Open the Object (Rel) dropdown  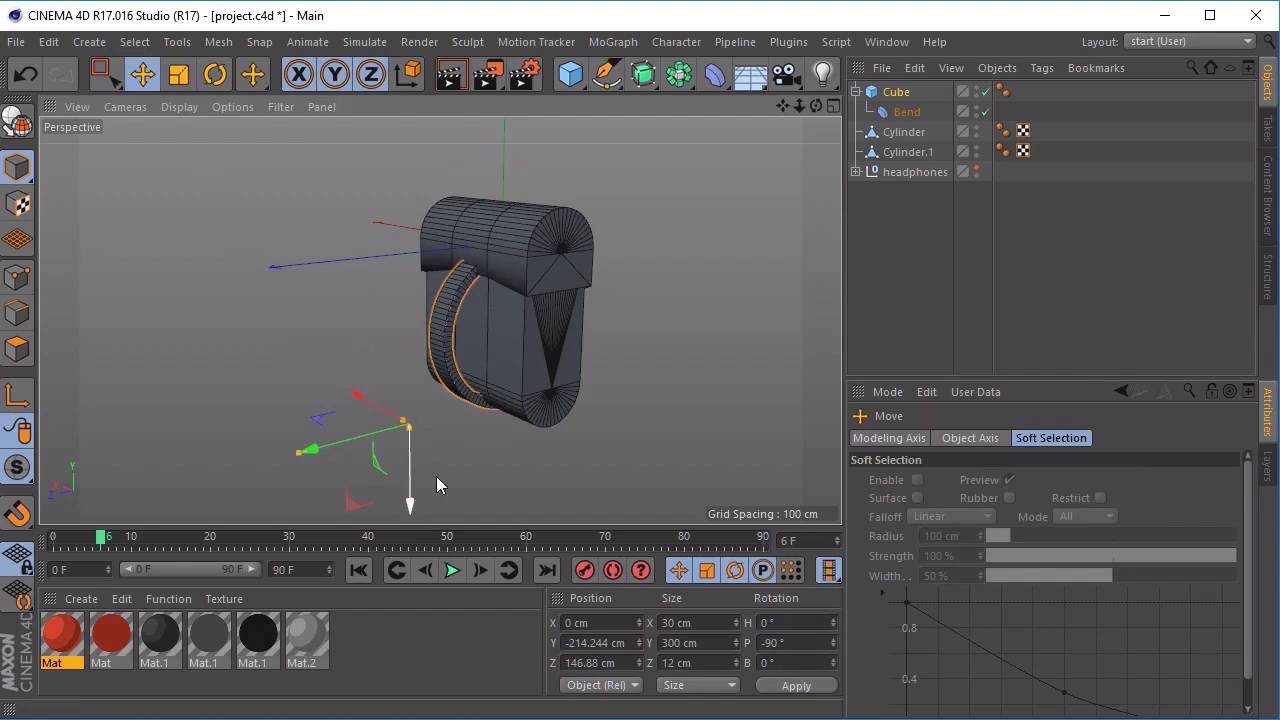(601, 685)
